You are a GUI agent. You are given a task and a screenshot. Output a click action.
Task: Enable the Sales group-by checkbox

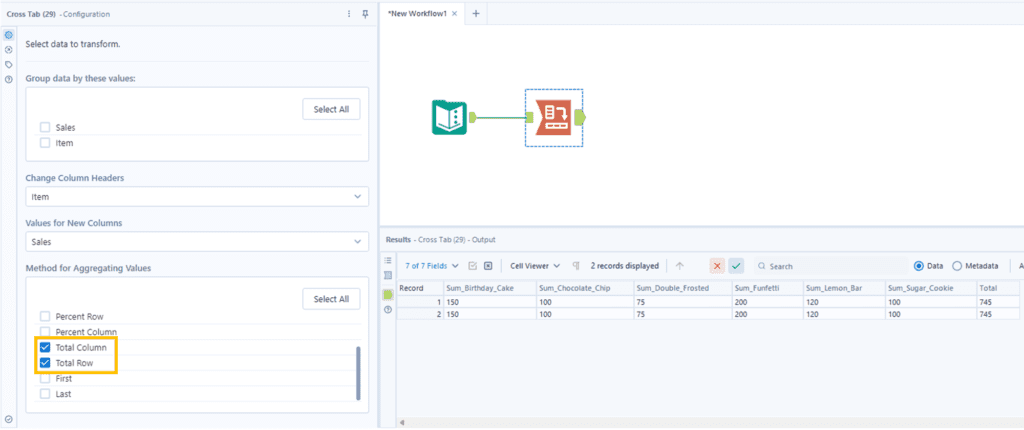[x=45, y=128]
